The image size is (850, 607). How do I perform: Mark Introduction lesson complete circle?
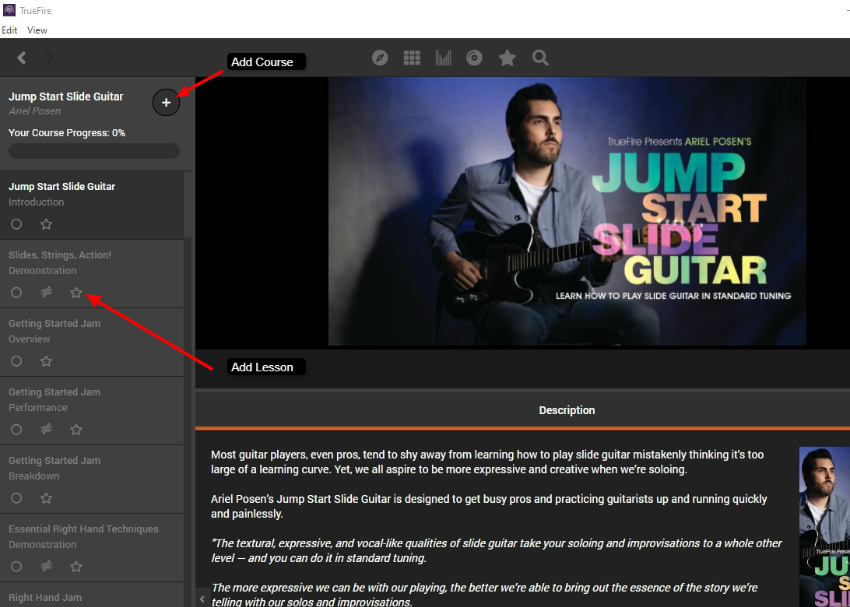tap(16, 224)
